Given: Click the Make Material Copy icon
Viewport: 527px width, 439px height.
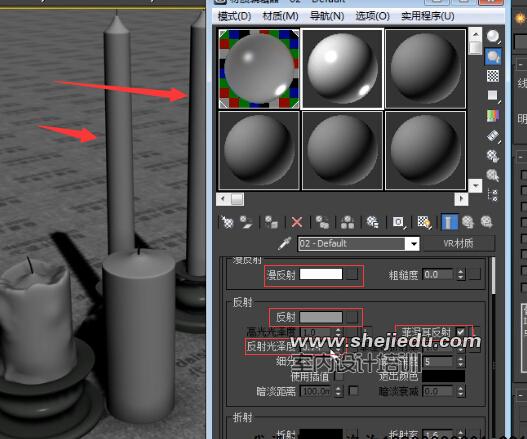Looking at the screenshot, I should point(322,223).
